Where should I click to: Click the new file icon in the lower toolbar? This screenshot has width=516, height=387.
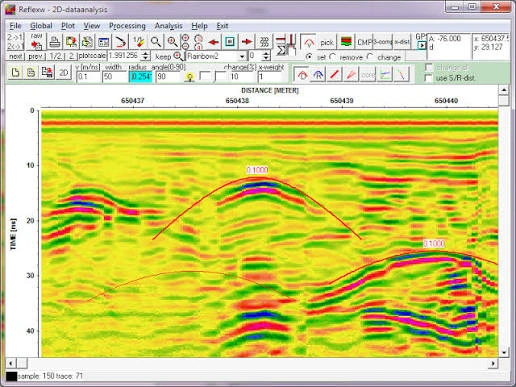pos(15,73)
